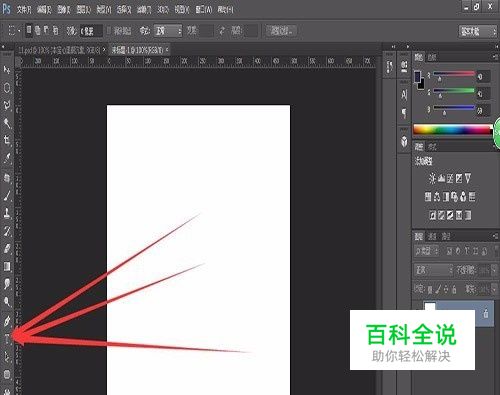Add a Threshold adjustment layer
The width and height of the screenshot is (500, 395).
pos(450,215)
